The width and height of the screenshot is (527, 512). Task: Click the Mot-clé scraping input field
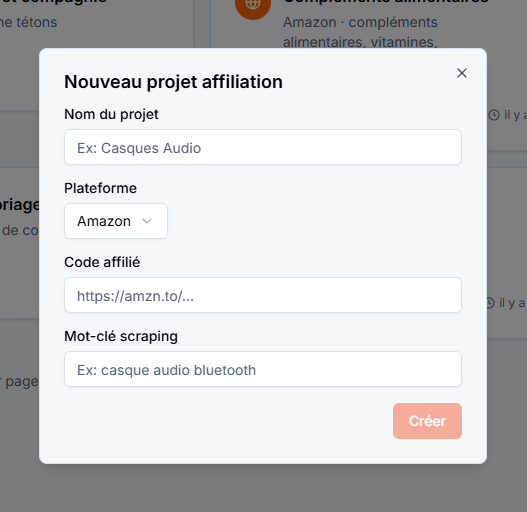pyautogui.click(x=263, y=369)
